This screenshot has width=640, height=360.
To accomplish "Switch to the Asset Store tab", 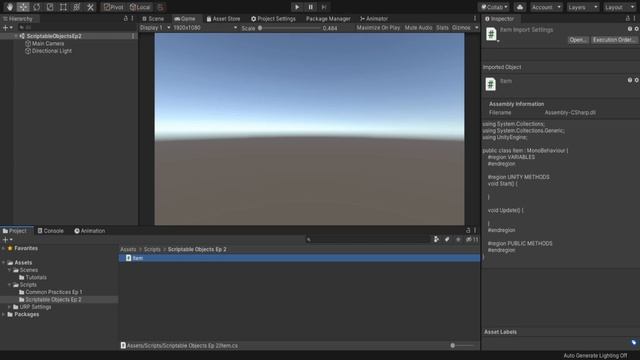I will 223,19.
